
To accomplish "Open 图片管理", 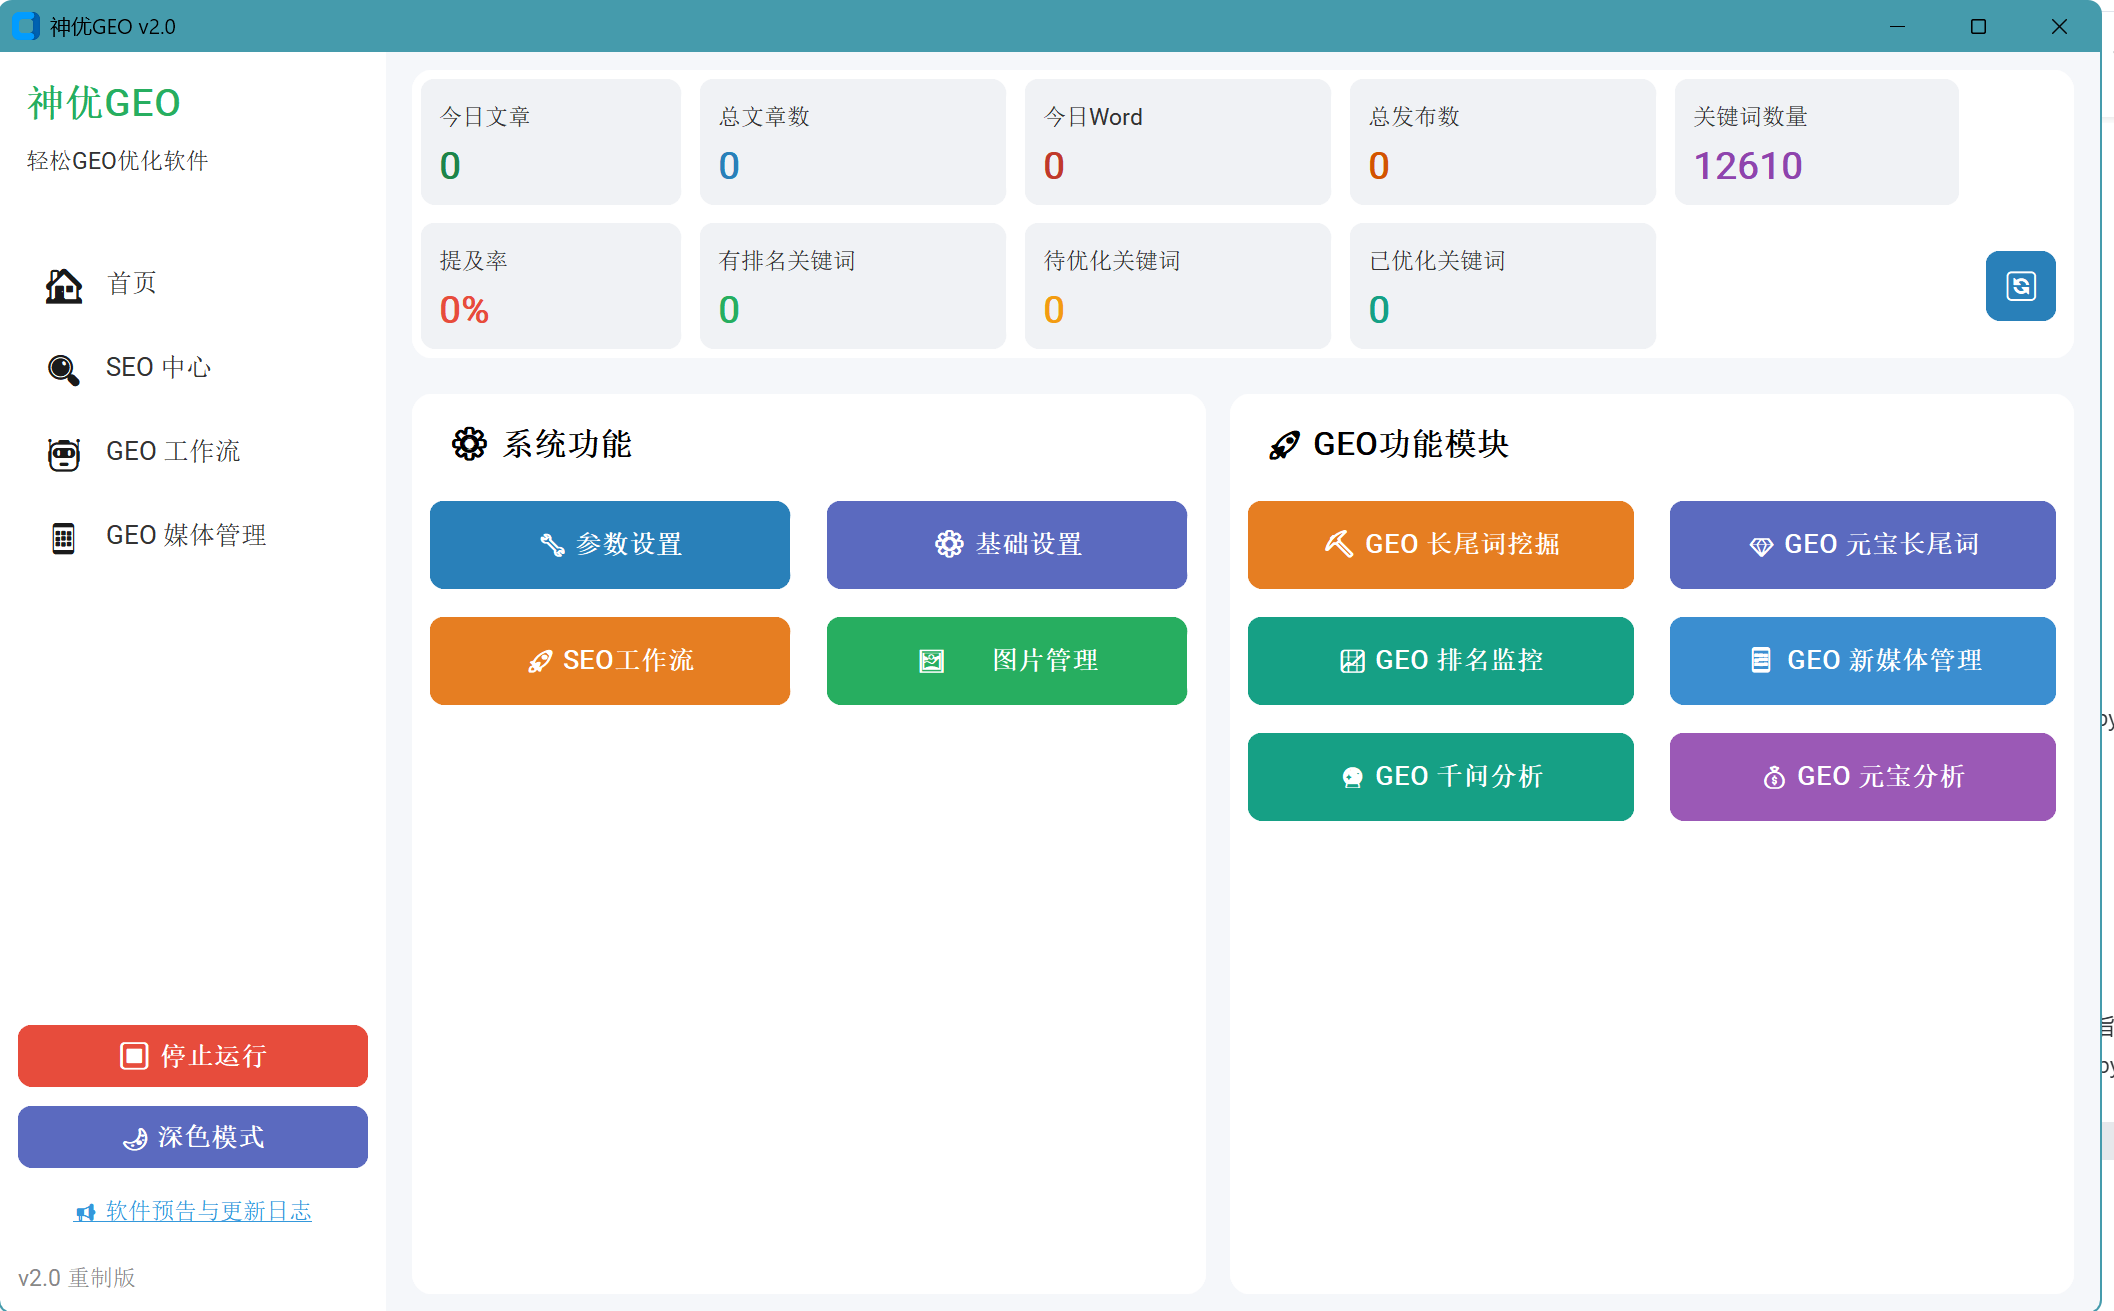I will point(1007,661).
